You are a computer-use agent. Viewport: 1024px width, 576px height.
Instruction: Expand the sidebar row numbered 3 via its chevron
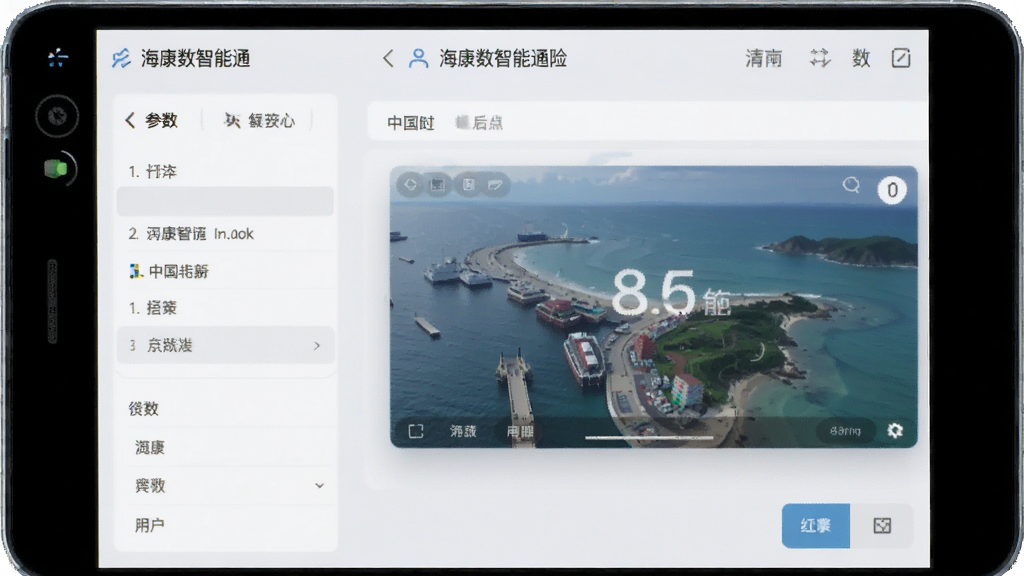(x=317, y=345)
